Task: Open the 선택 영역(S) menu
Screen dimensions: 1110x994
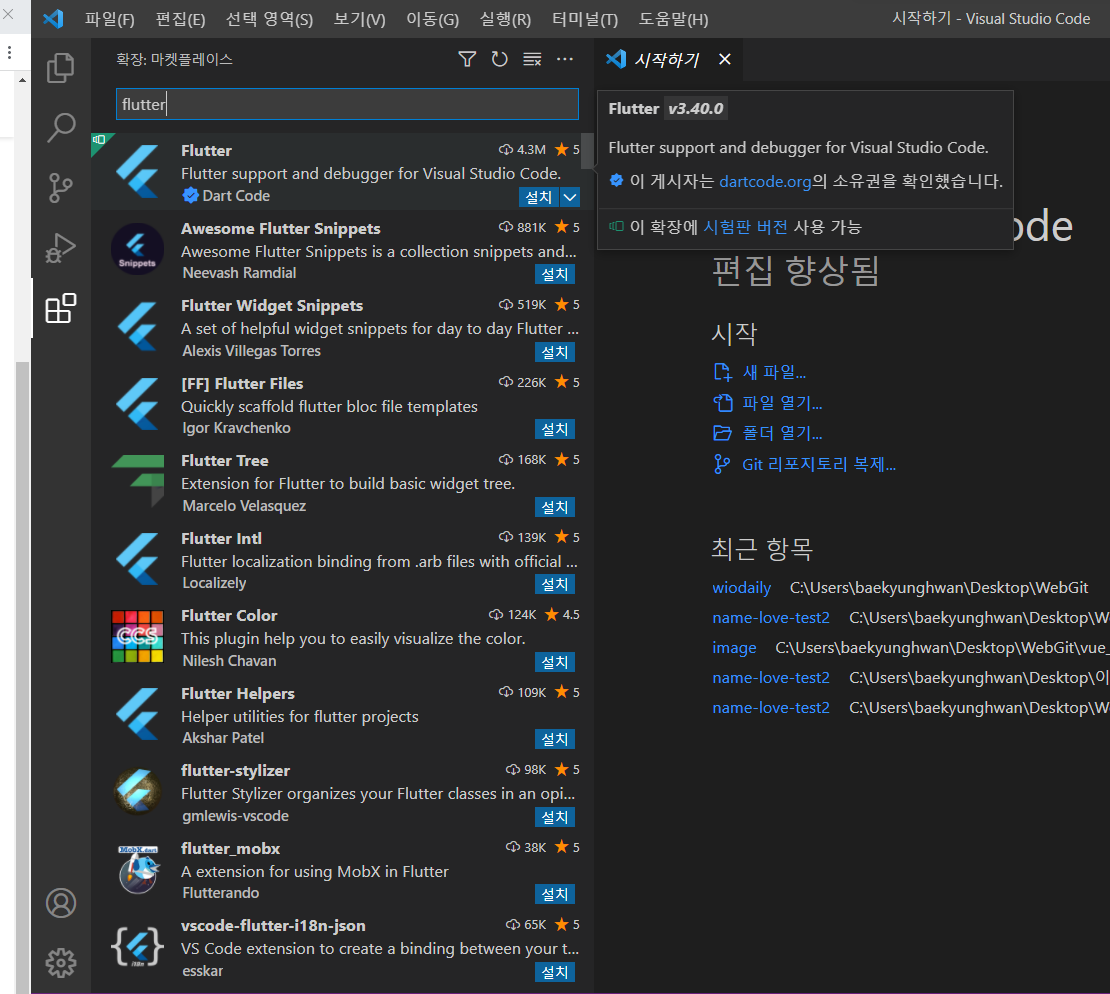Action: [270, 19]
